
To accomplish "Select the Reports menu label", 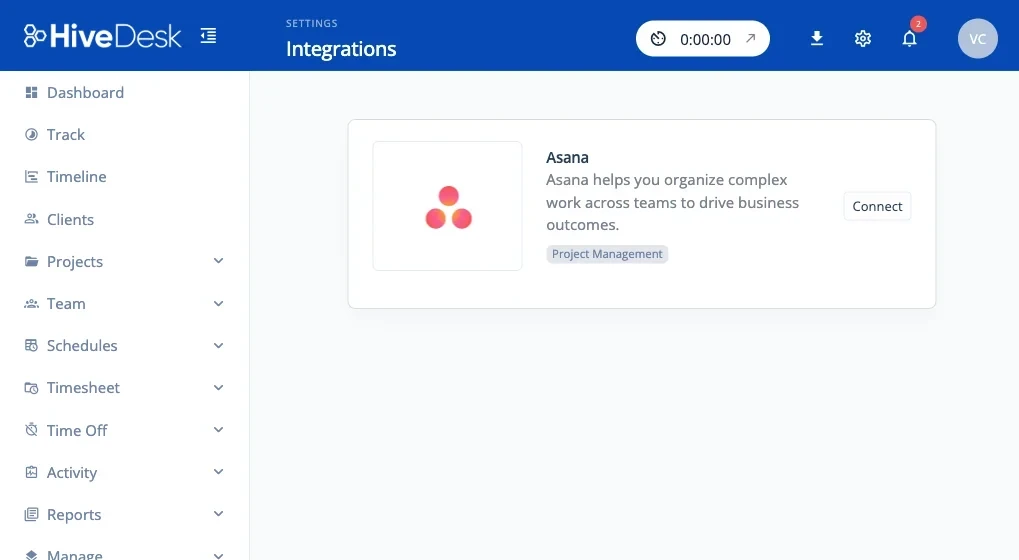I will 74,515.
